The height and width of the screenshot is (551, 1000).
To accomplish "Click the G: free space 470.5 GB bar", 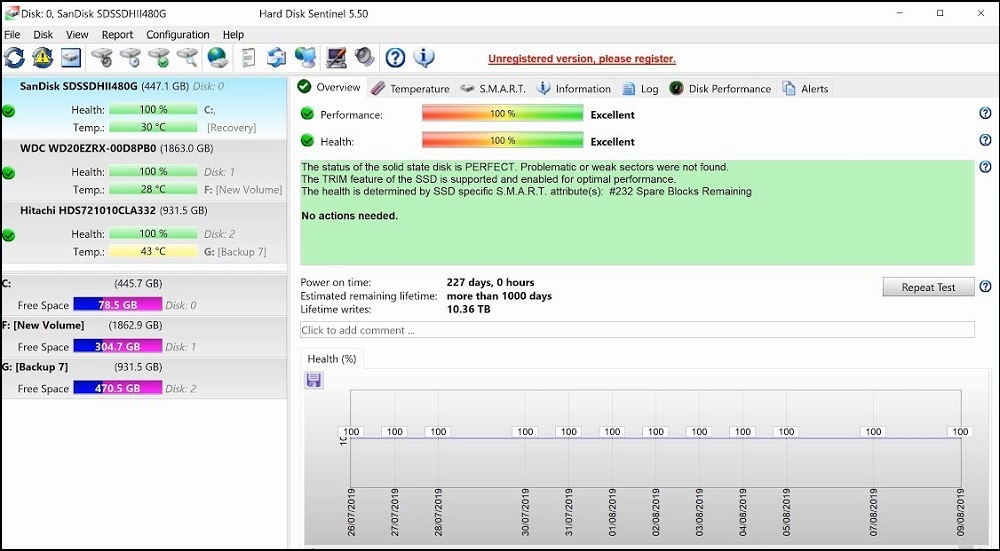I will [118, 388].
